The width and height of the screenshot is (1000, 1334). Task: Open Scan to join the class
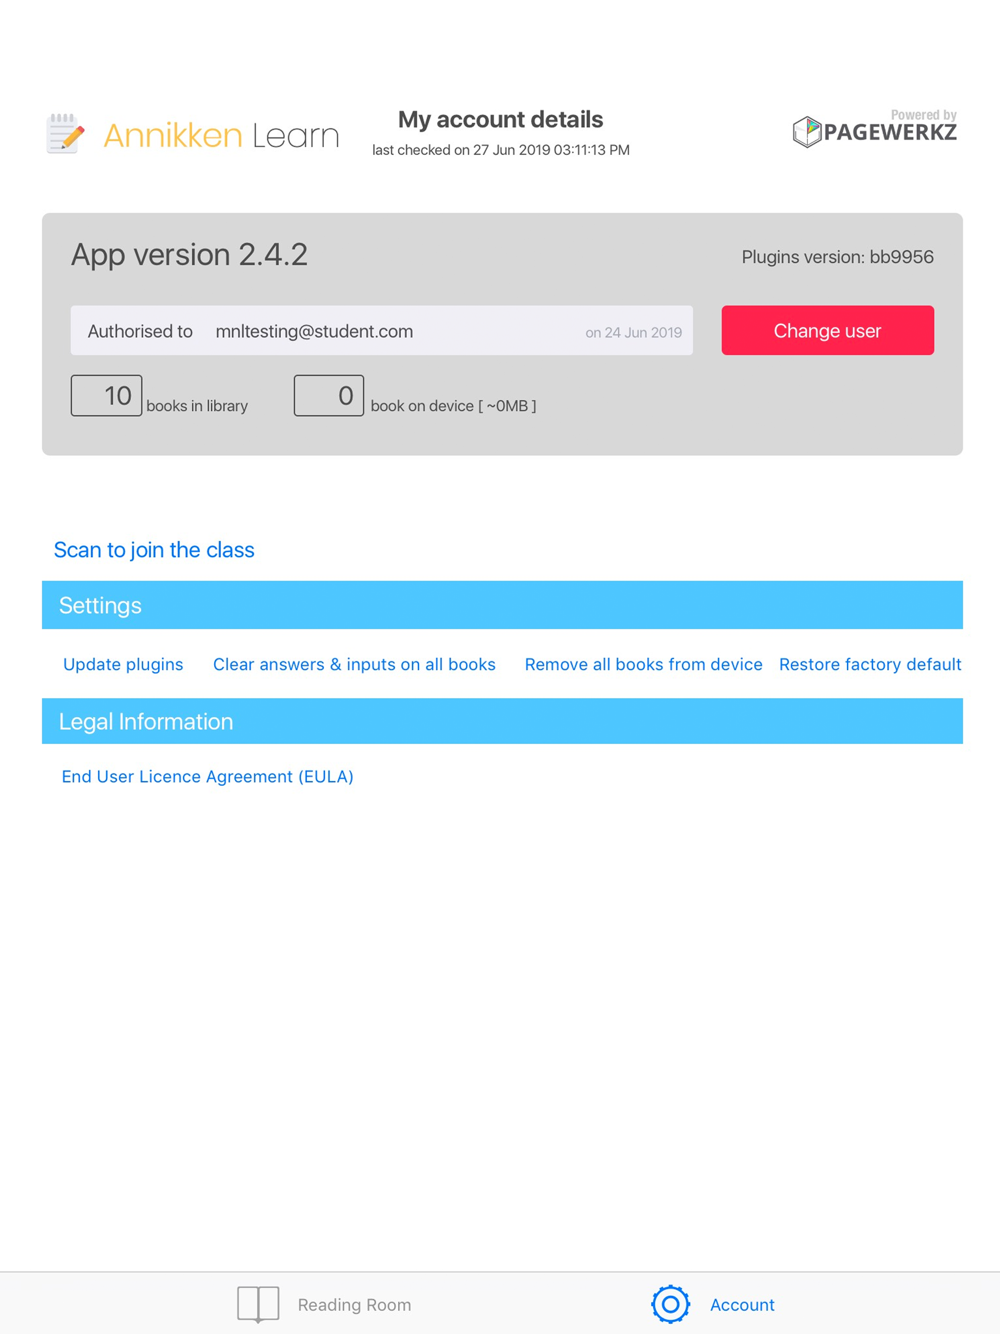point(154,550)
